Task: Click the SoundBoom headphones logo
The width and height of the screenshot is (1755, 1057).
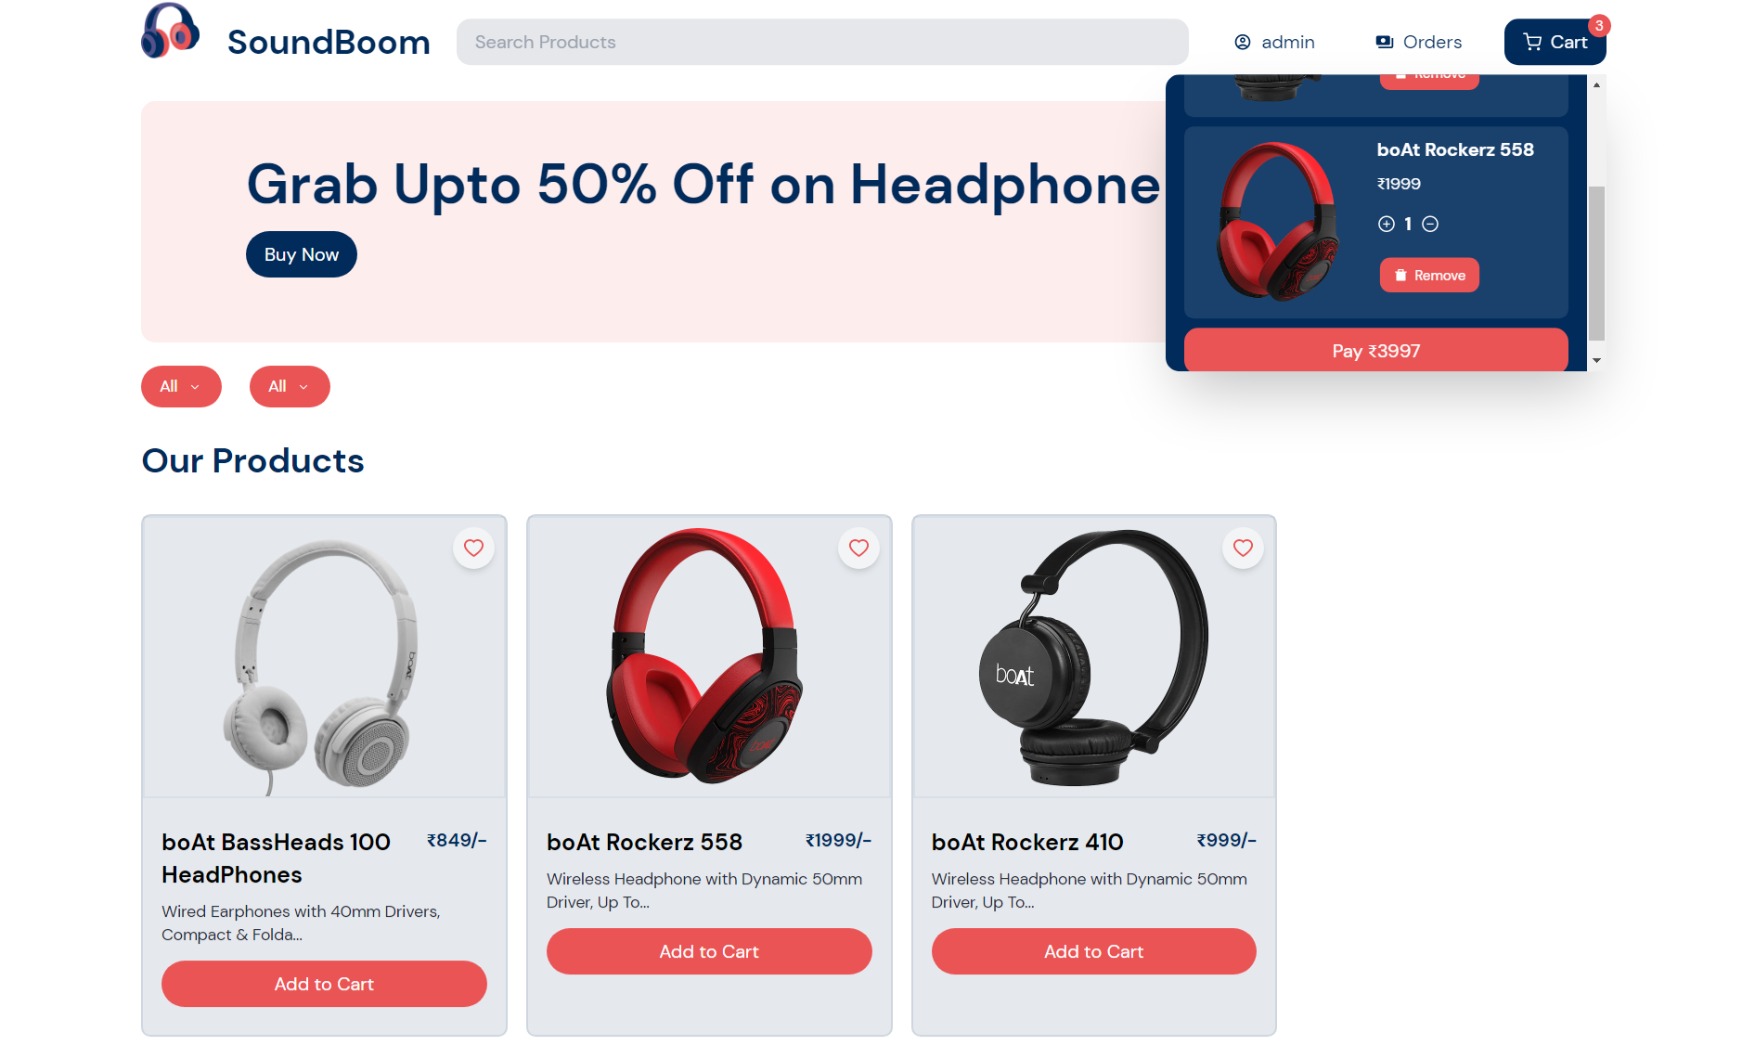Action: click(x=170, y=31)
